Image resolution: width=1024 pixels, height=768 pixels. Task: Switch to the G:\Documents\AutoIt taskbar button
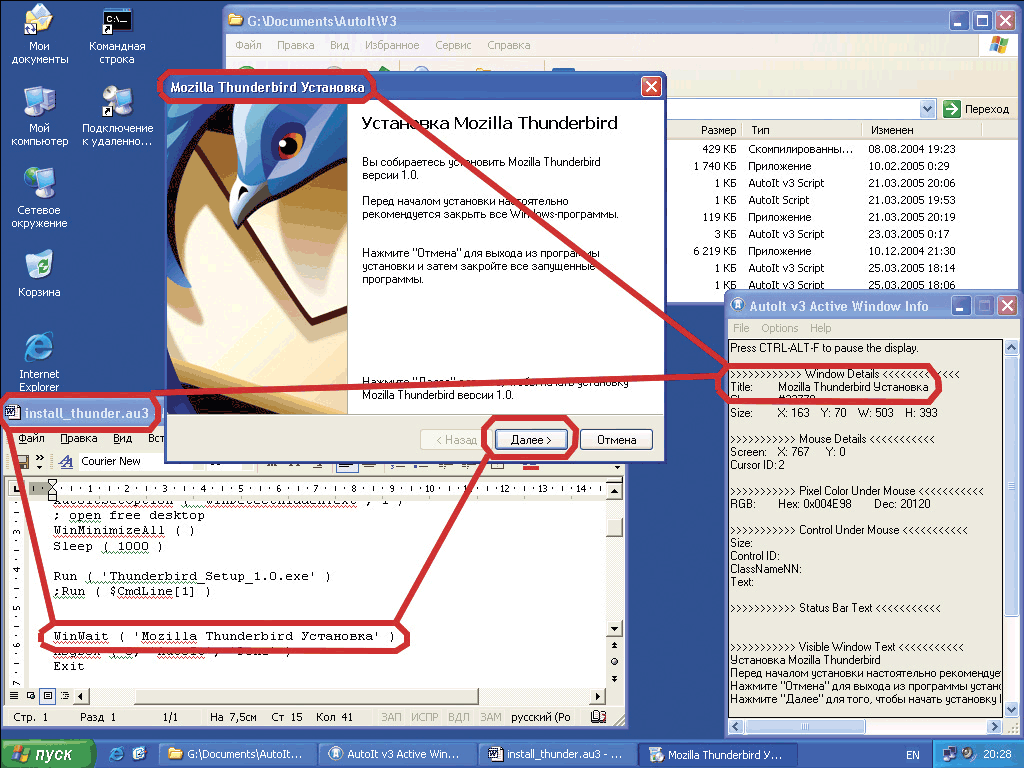tap(236, 754)
